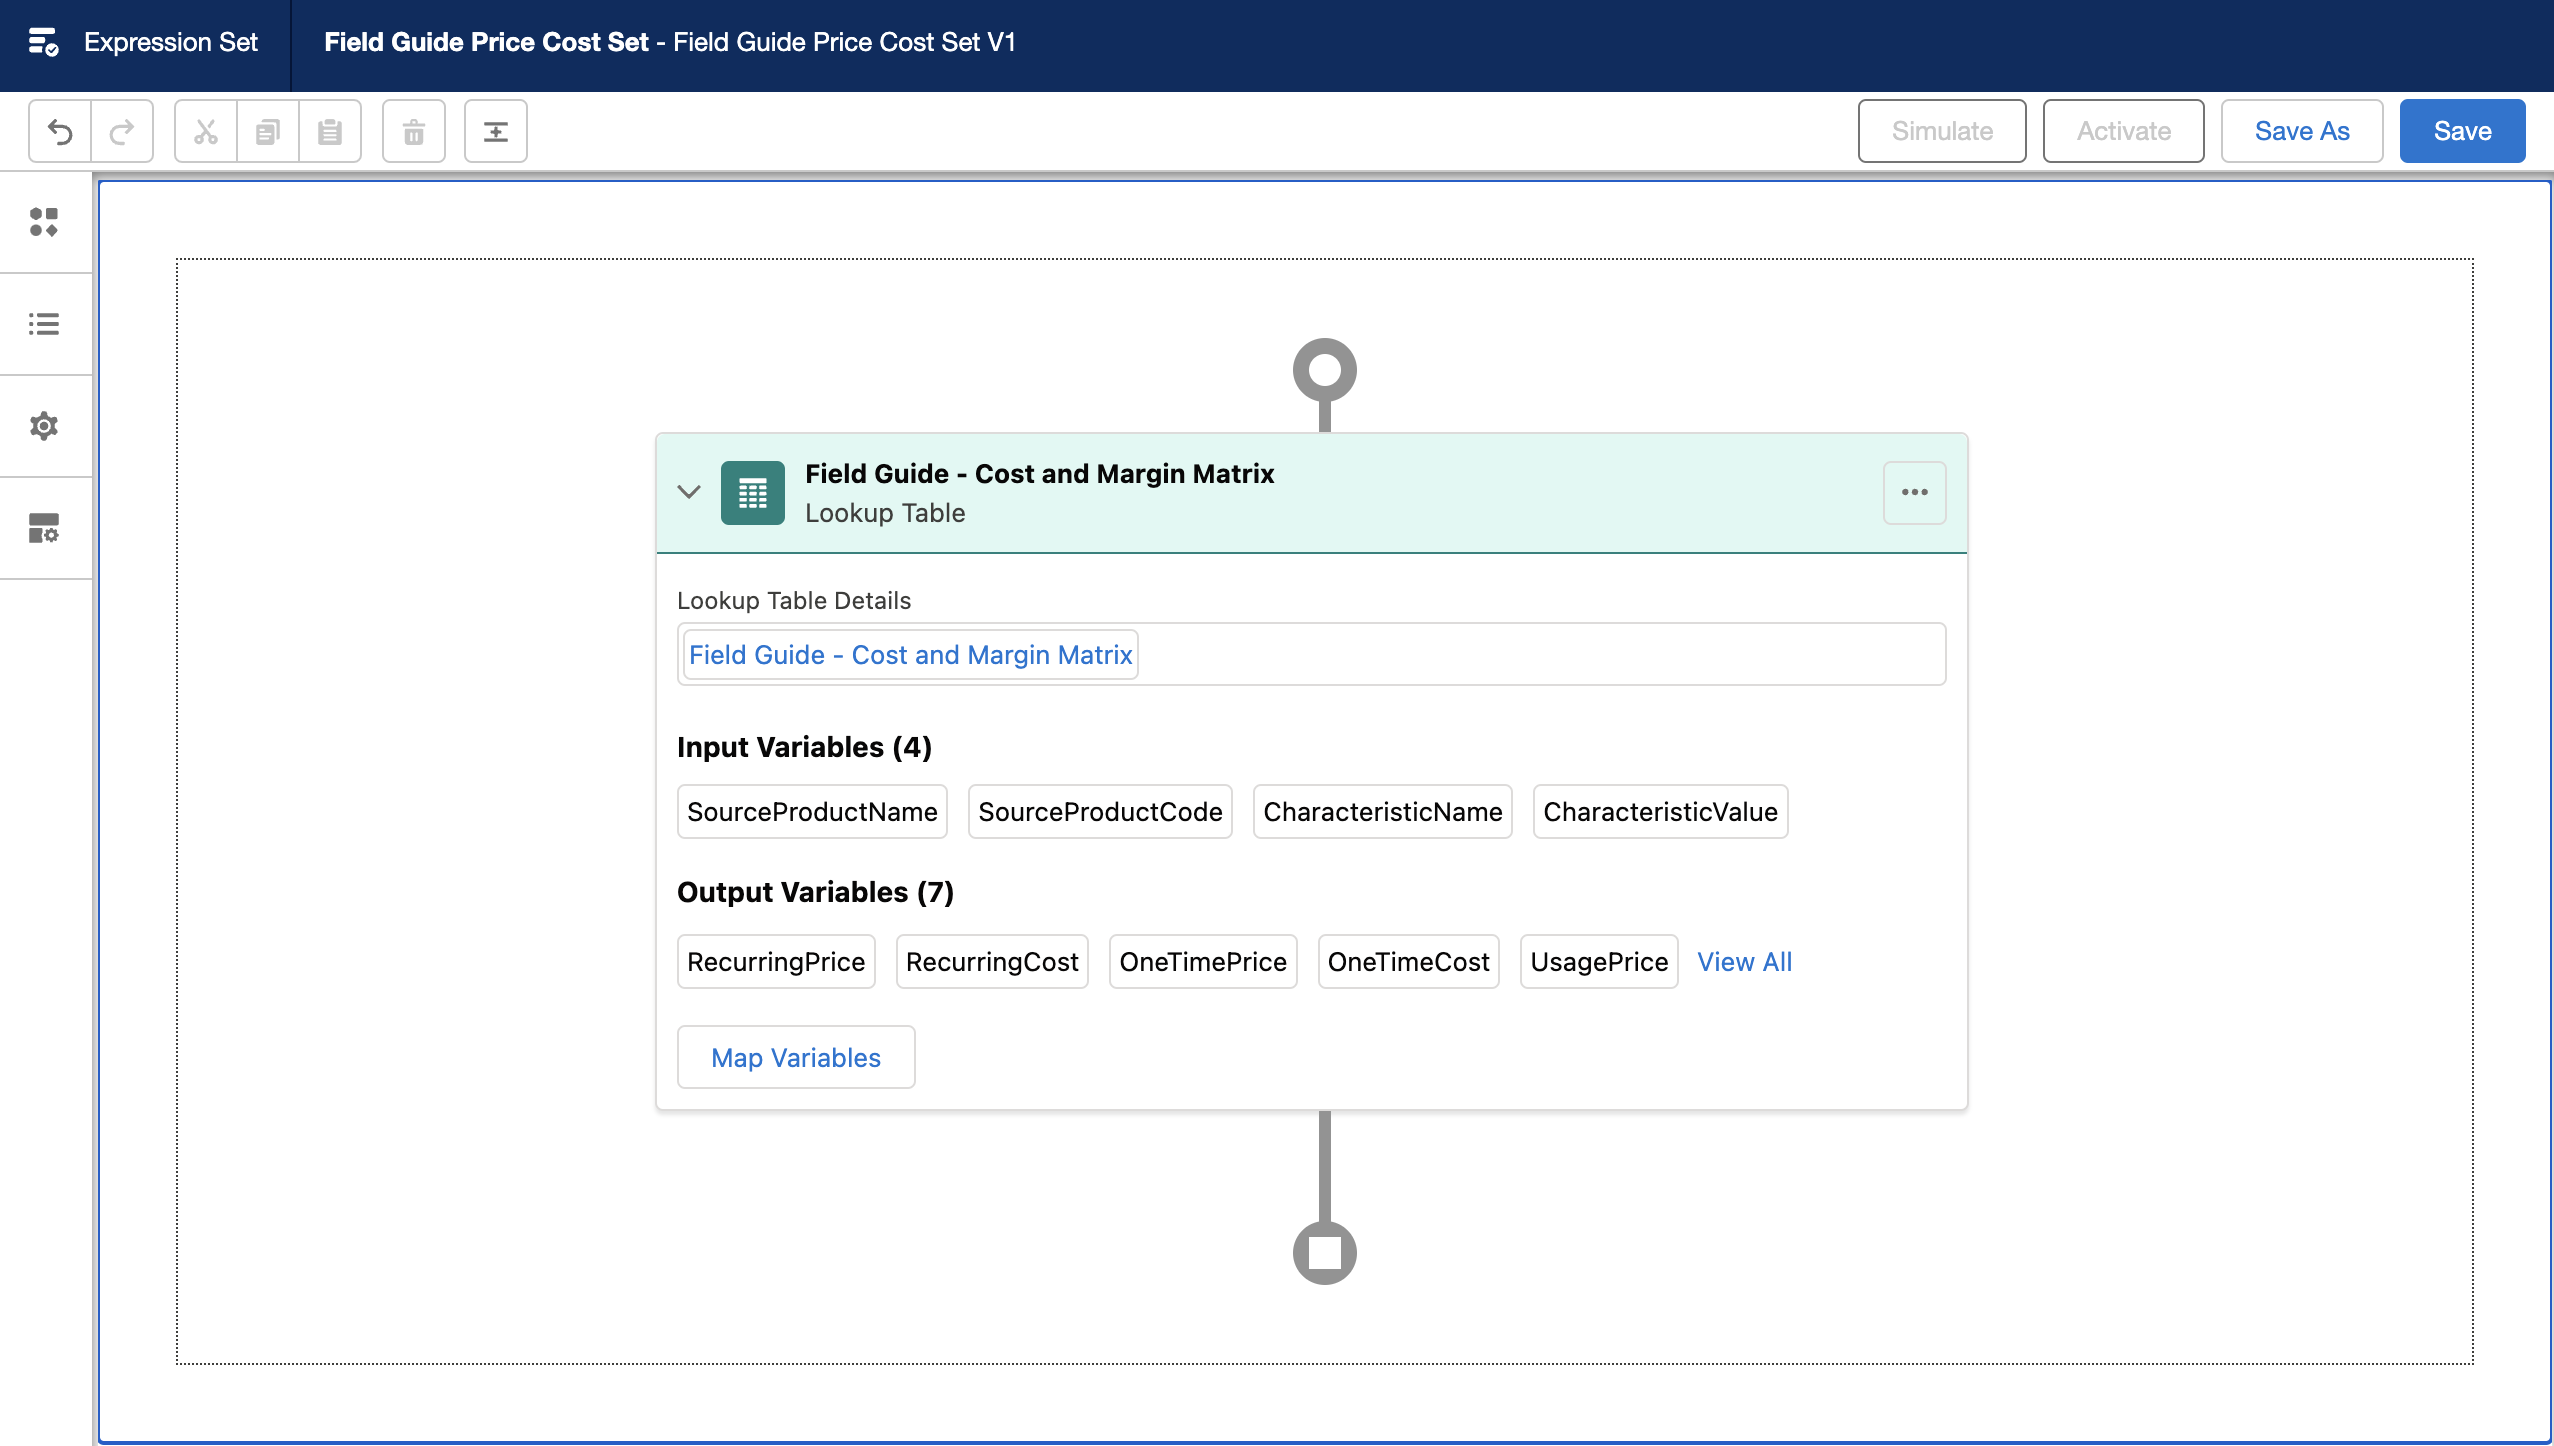
Task: Click the undo arrow icon
Action: coord(58,132)
